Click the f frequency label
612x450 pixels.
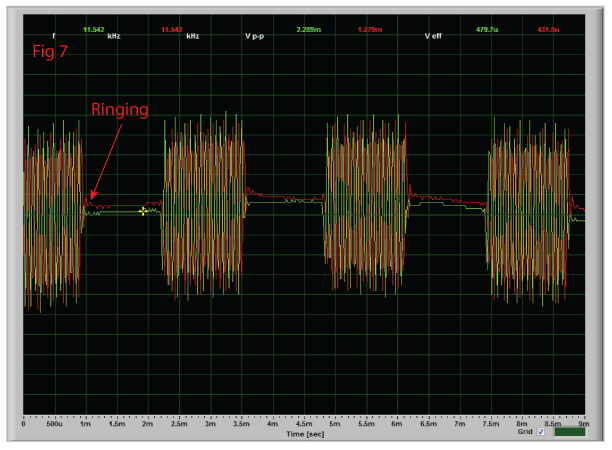point(54,36)
